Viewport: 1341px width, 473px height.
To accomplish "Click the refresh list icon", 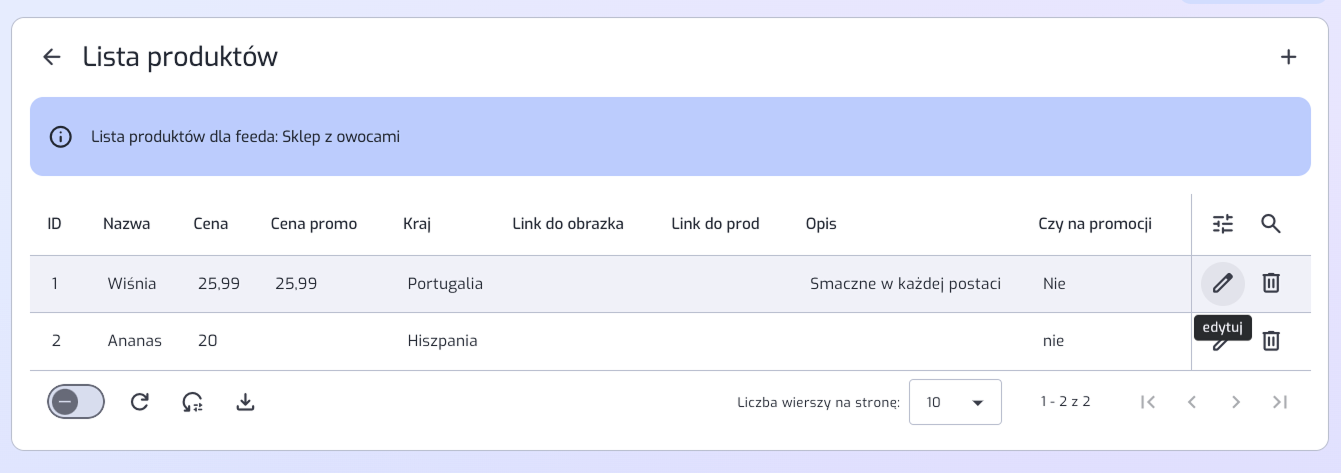I will 140,402.
